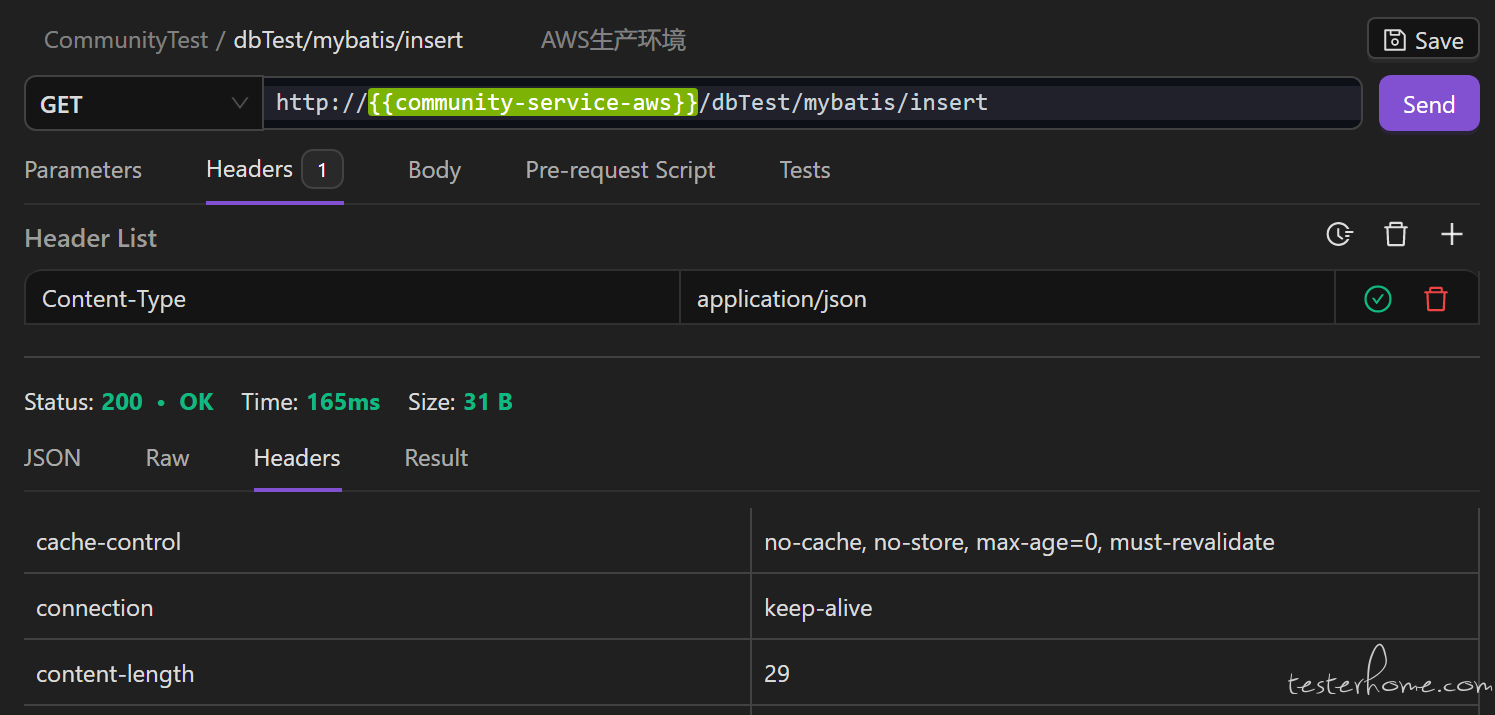The width and height of the screenshot is (1495, 715).
Task: Switch to the Tests tab
Action: point(805,170)
